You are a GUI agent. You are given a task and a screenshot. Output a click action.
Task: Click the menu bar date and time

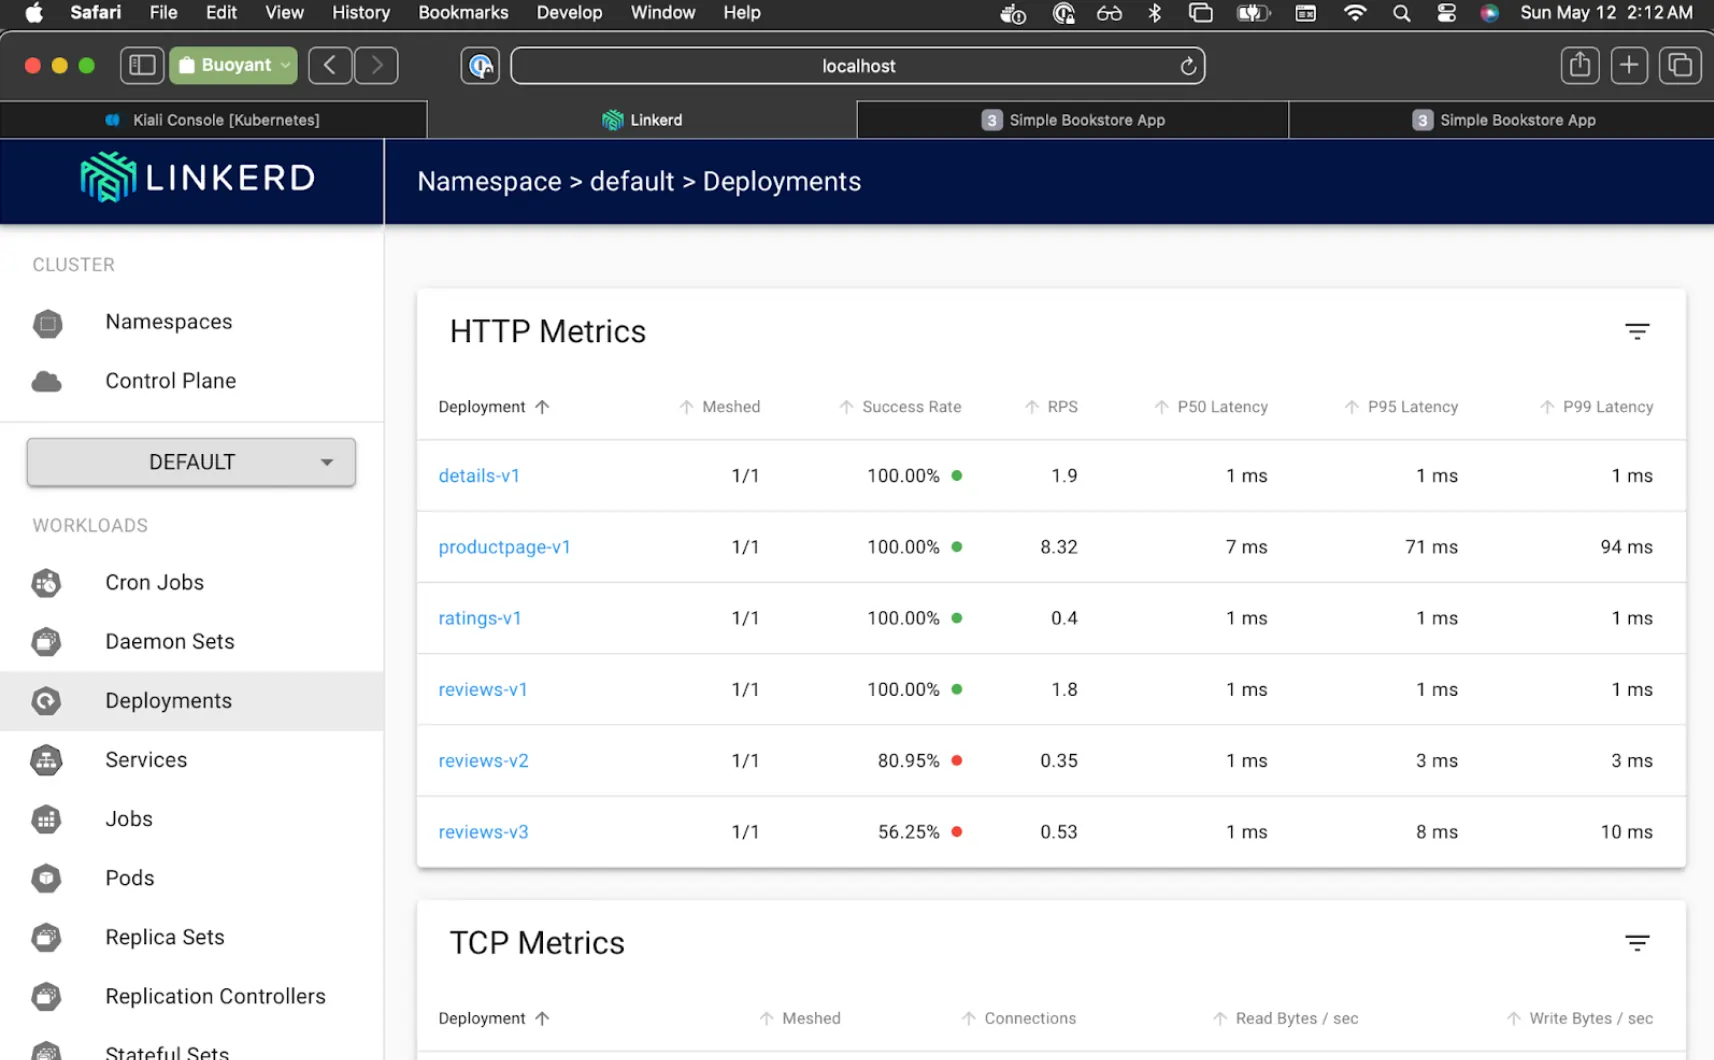pos(1606,13)
